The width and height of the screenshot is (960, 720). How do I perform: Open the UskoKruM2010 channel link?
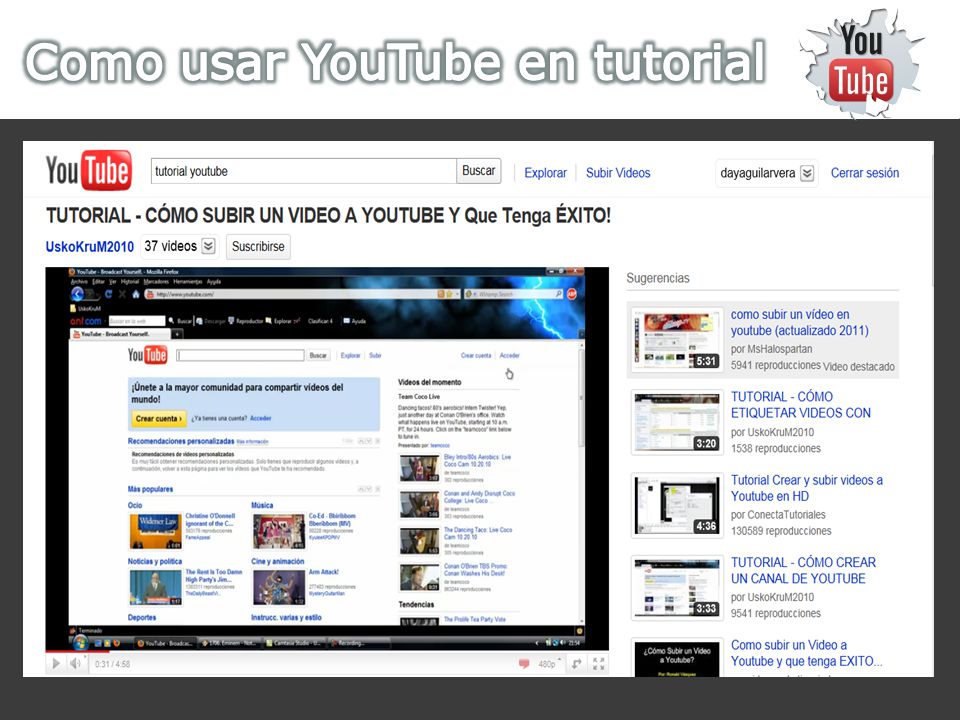coord(89,247)
